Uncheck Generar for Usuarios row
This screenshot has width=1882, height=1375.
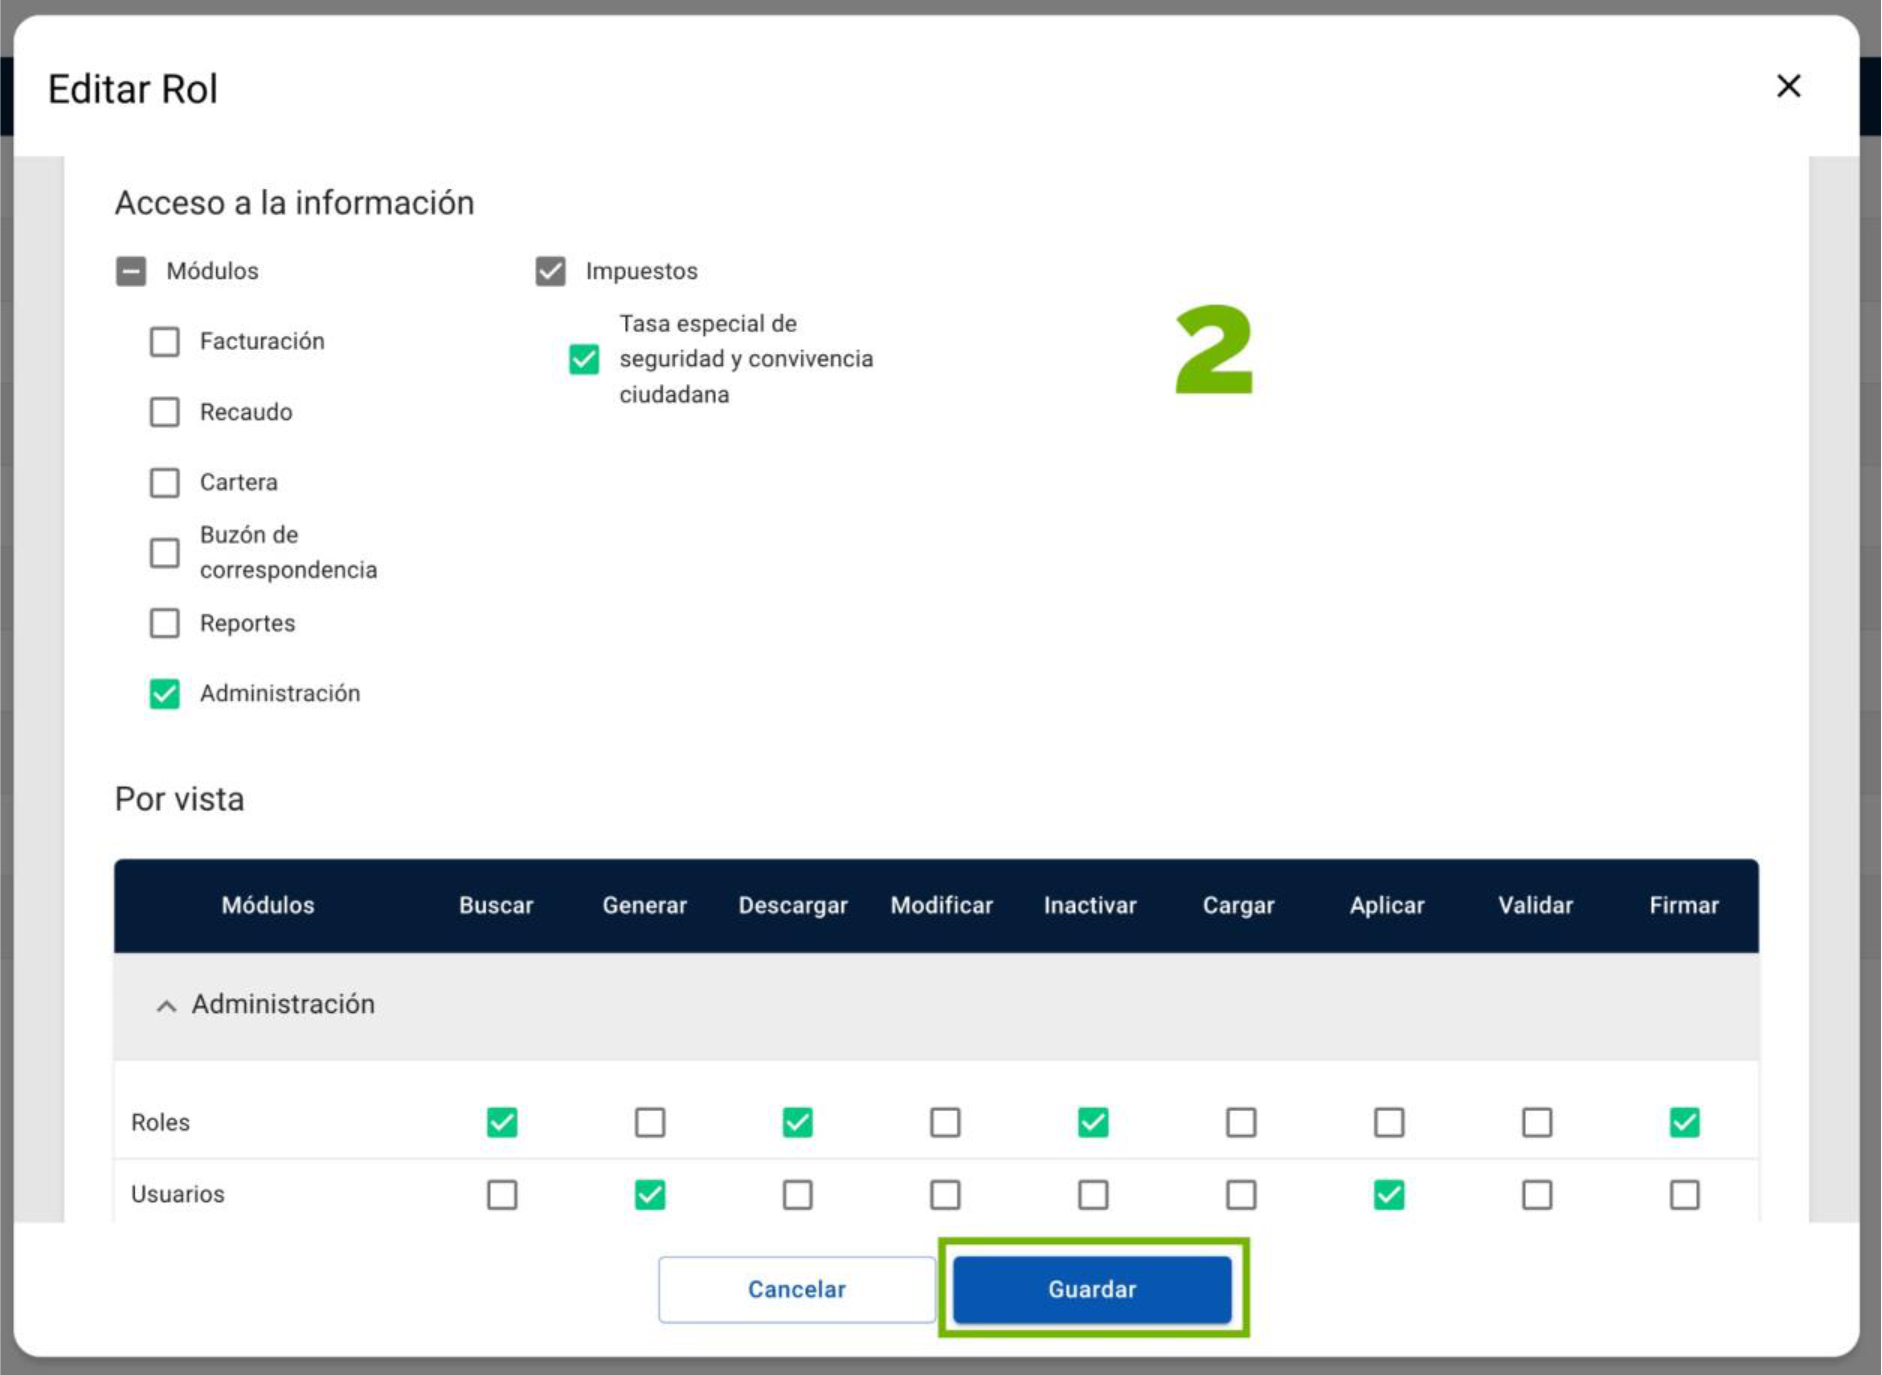pos(650,1194)
